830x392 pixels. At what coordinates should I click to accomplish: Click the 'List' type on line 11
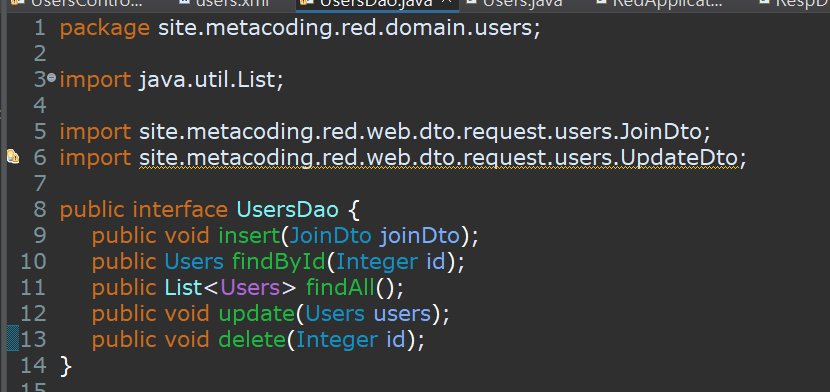click(184, 287)
